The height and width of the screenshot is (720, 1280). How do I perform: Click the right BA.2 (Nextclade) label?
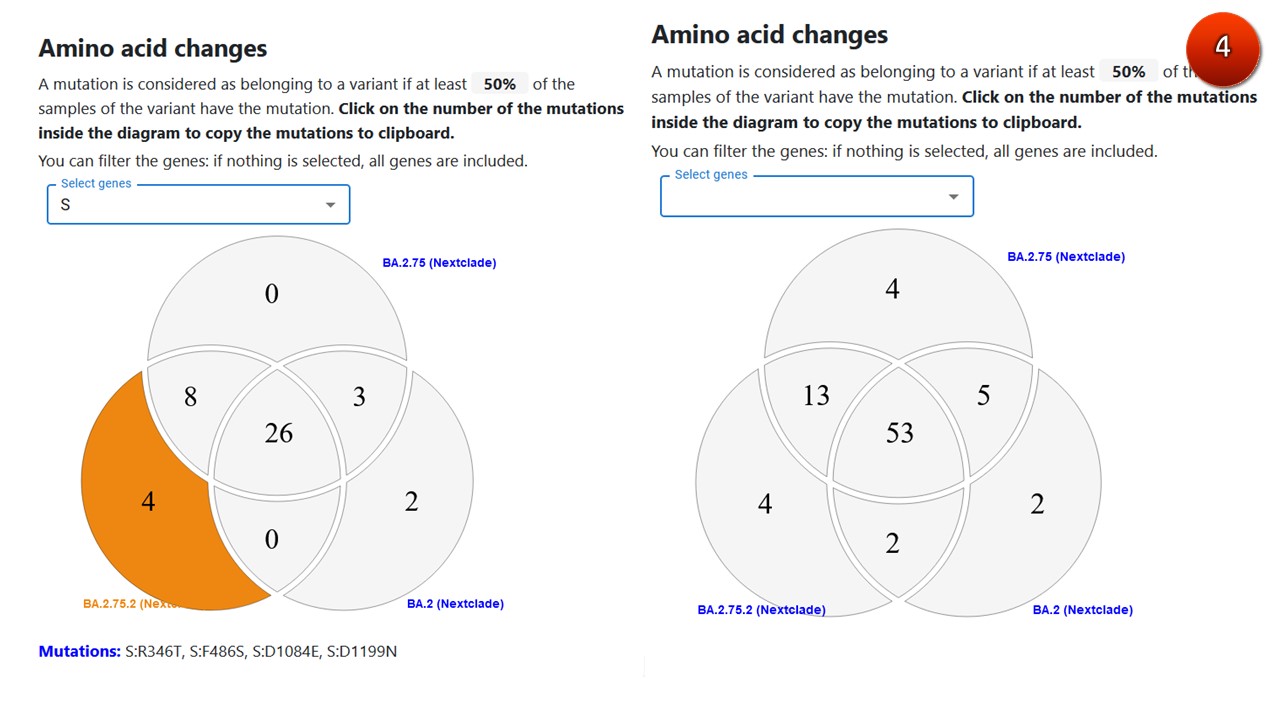pos(1082,610)
